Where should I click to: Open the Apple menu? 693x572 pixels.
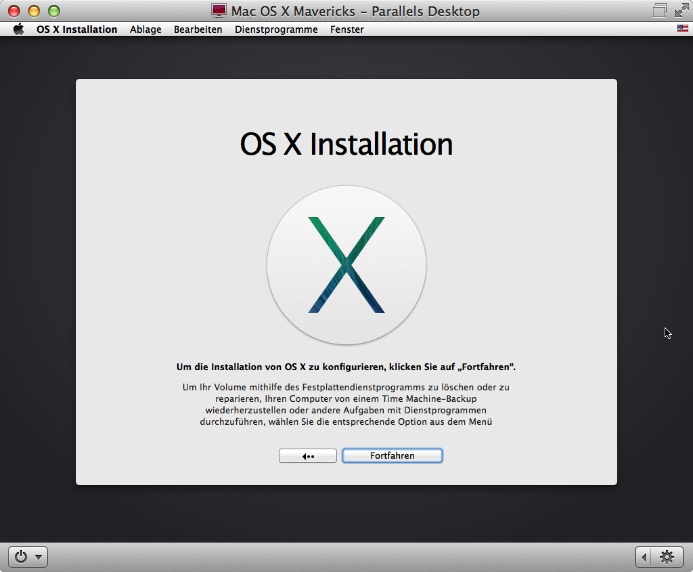click(19, 29)
